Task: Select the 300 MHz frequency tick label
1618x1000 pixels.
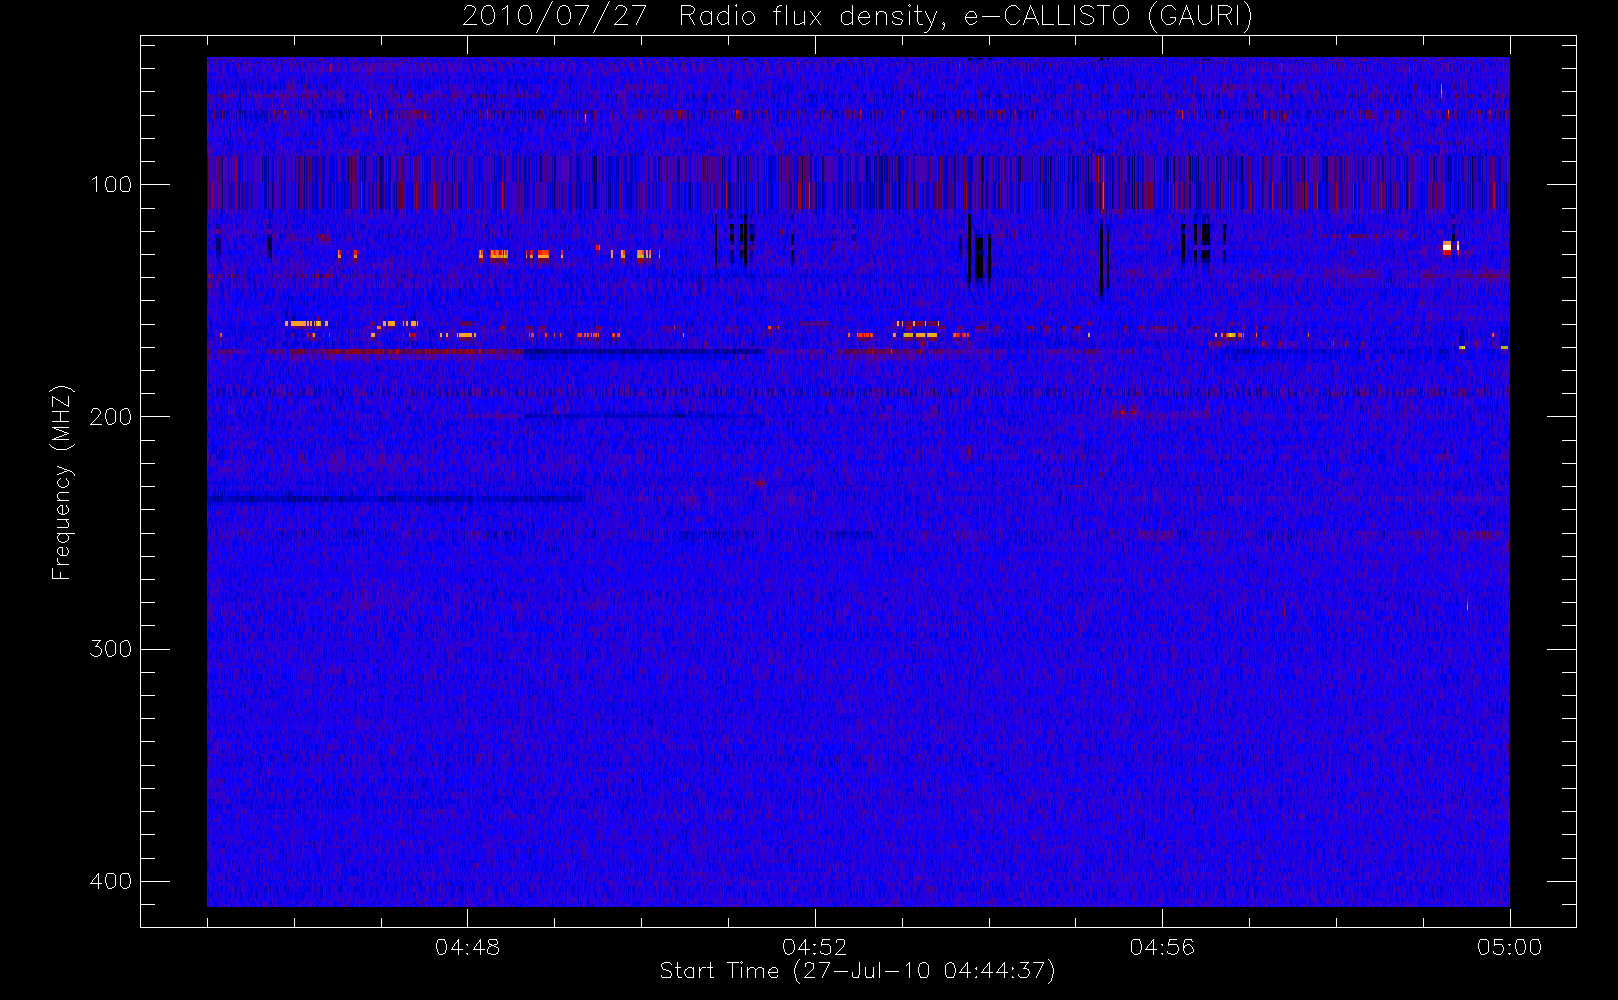Action: tap(110, 649)
